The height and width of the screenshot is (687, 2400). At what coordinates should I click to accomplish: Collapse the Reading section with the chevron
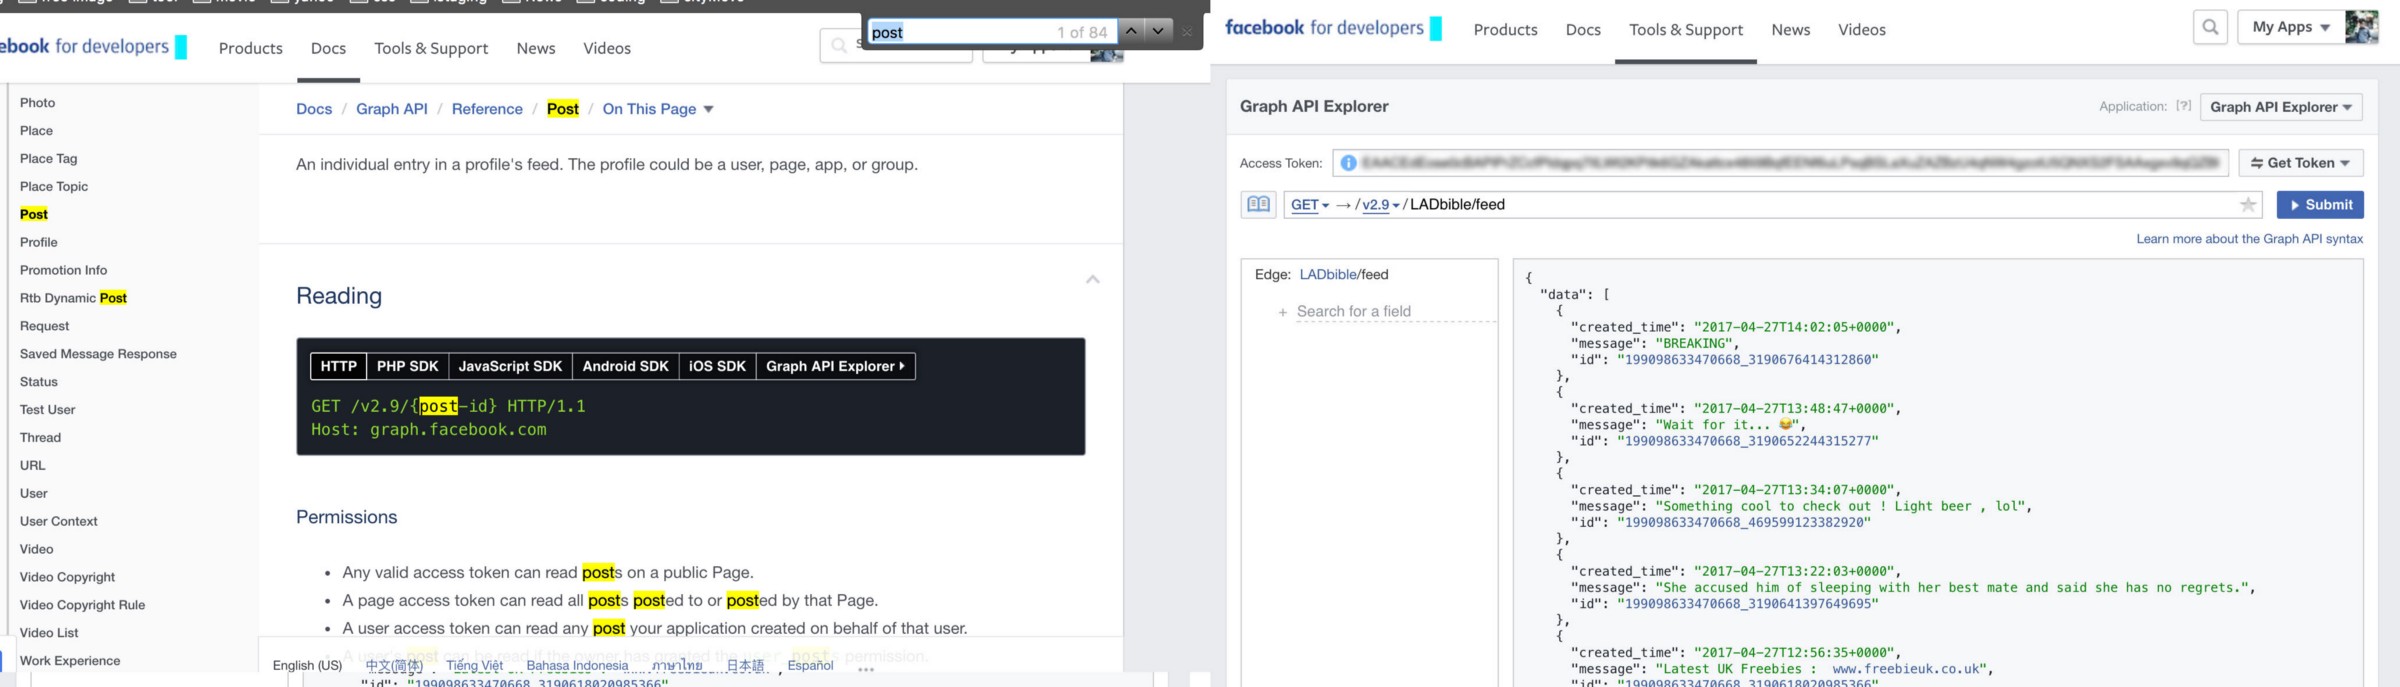1093,279
